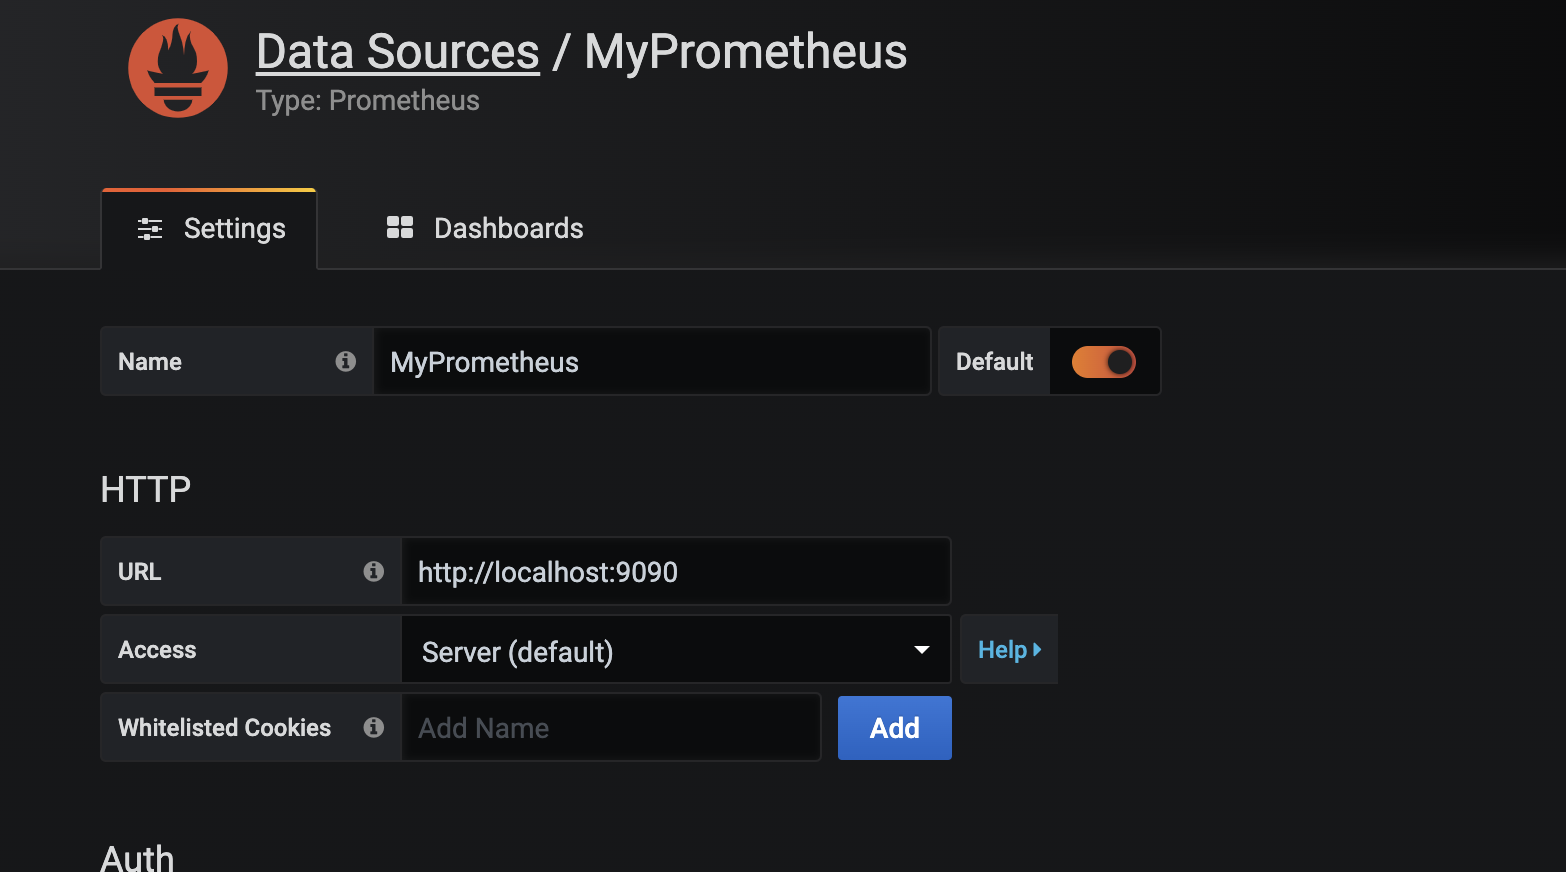Click the Whitelisted Cookies label
Viewport: 1566px width, 872px height.
[x=224, y=727]
